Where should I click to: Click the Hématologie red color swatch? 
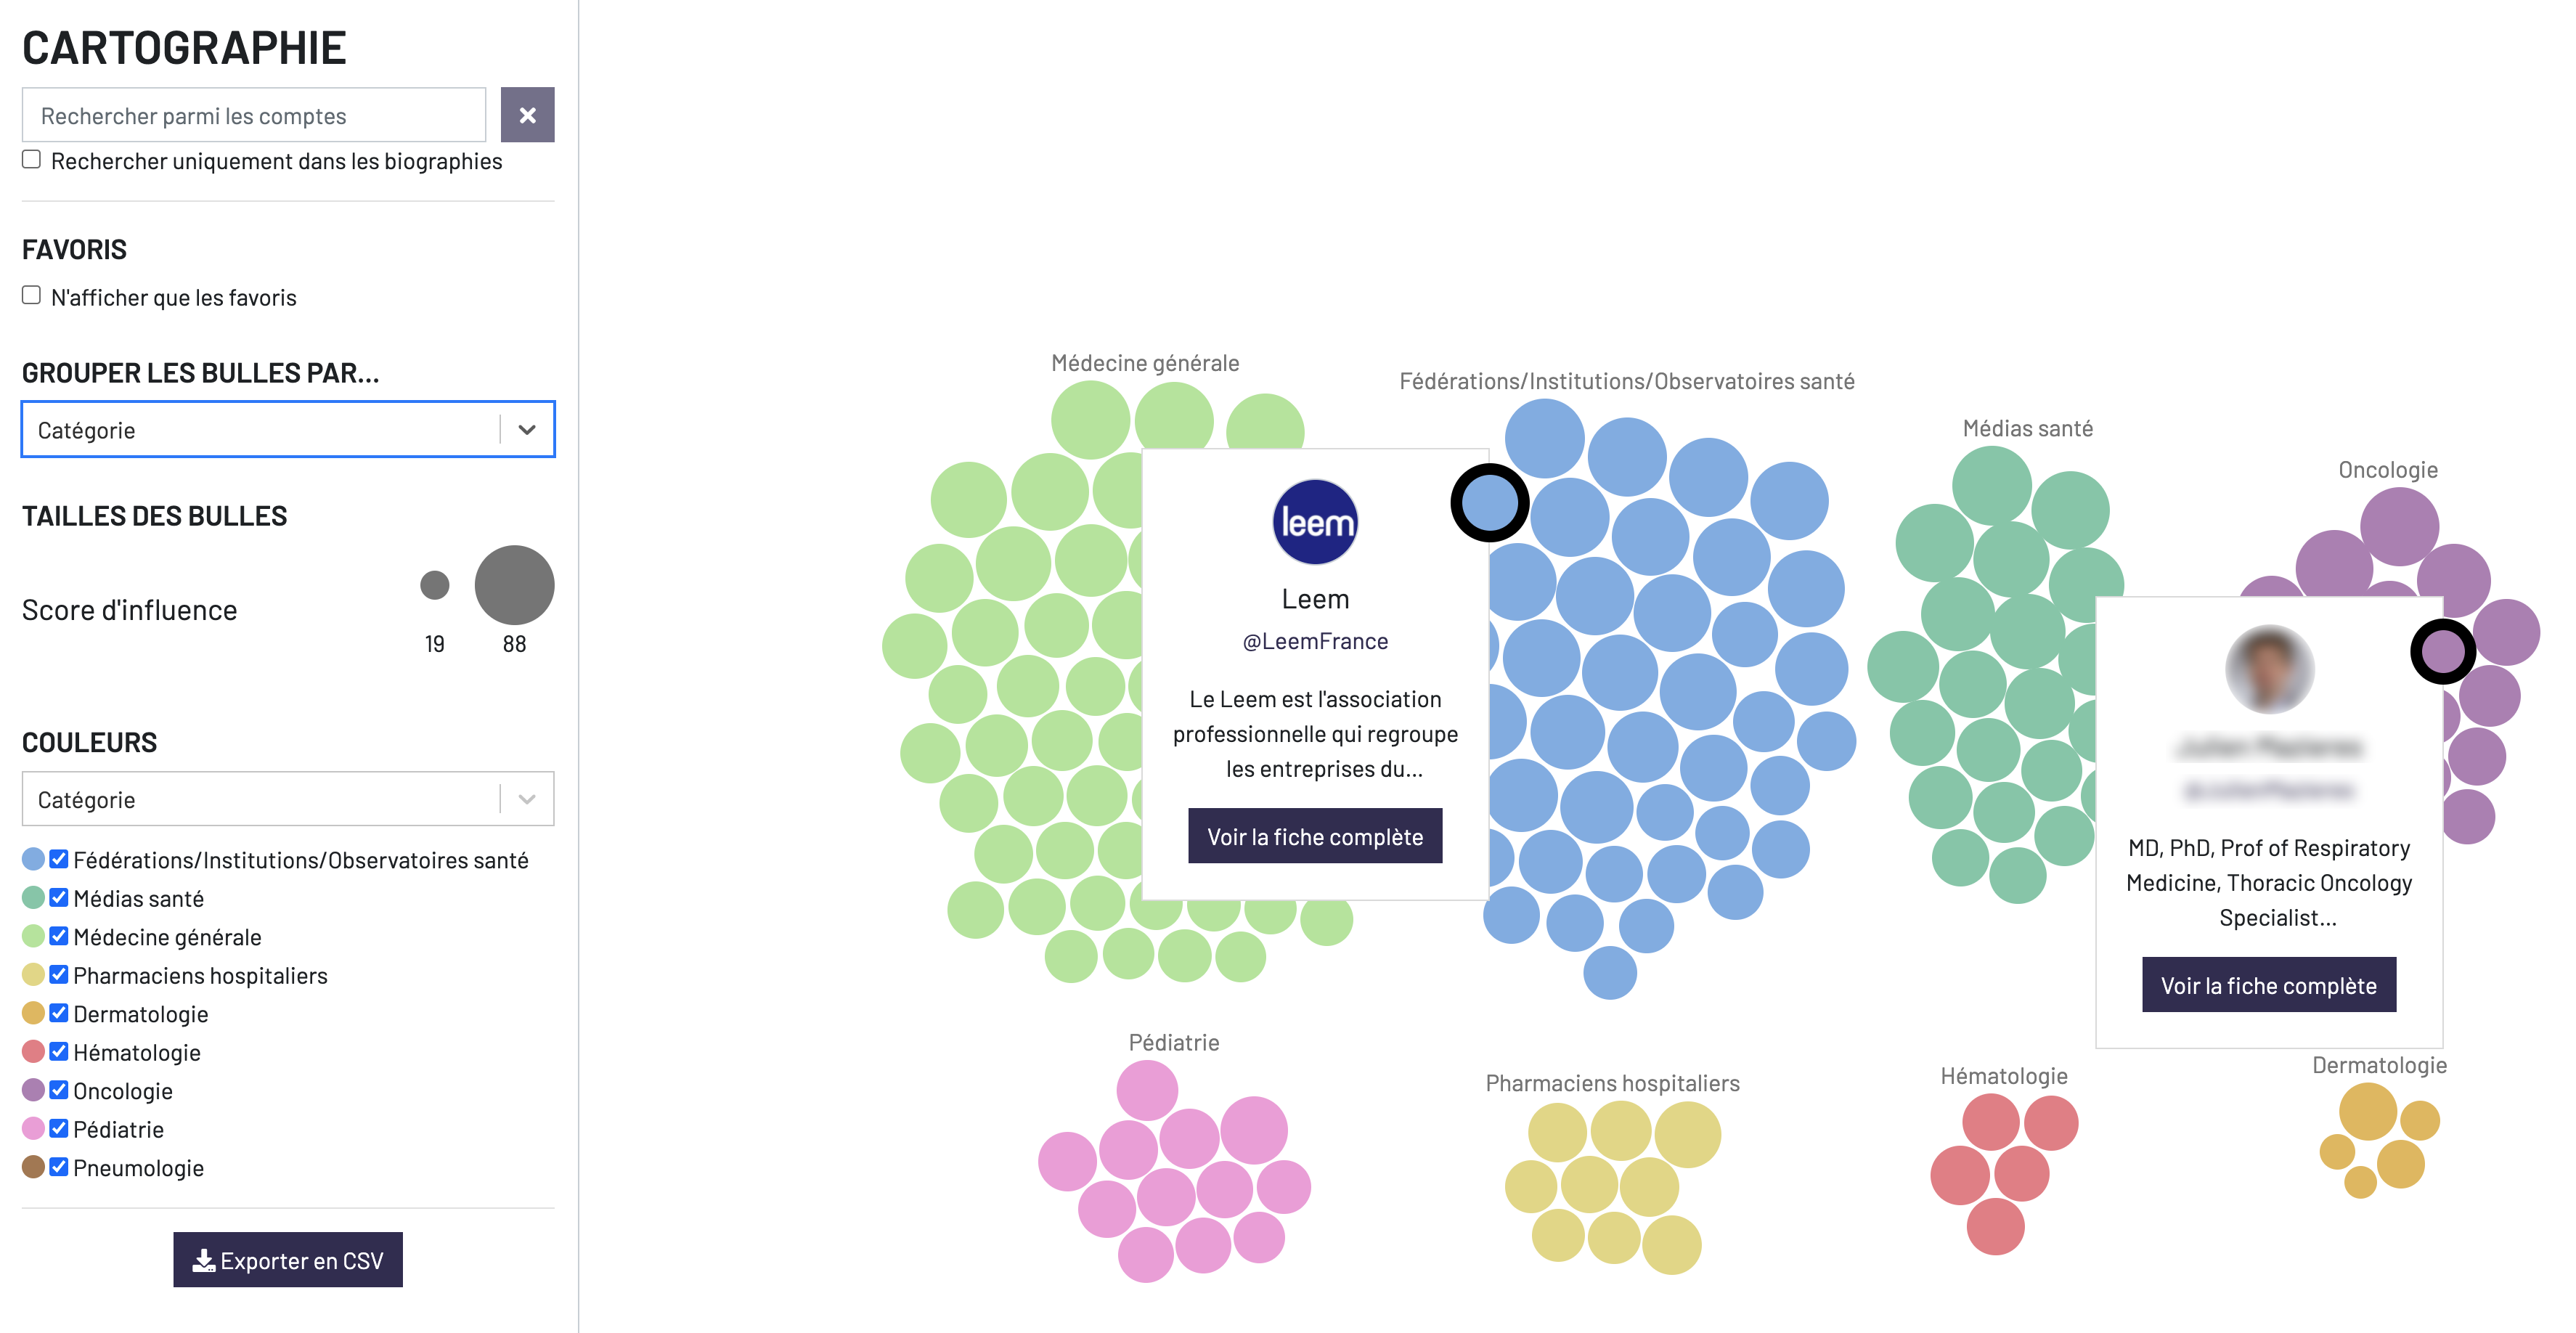coord(33,1052)
